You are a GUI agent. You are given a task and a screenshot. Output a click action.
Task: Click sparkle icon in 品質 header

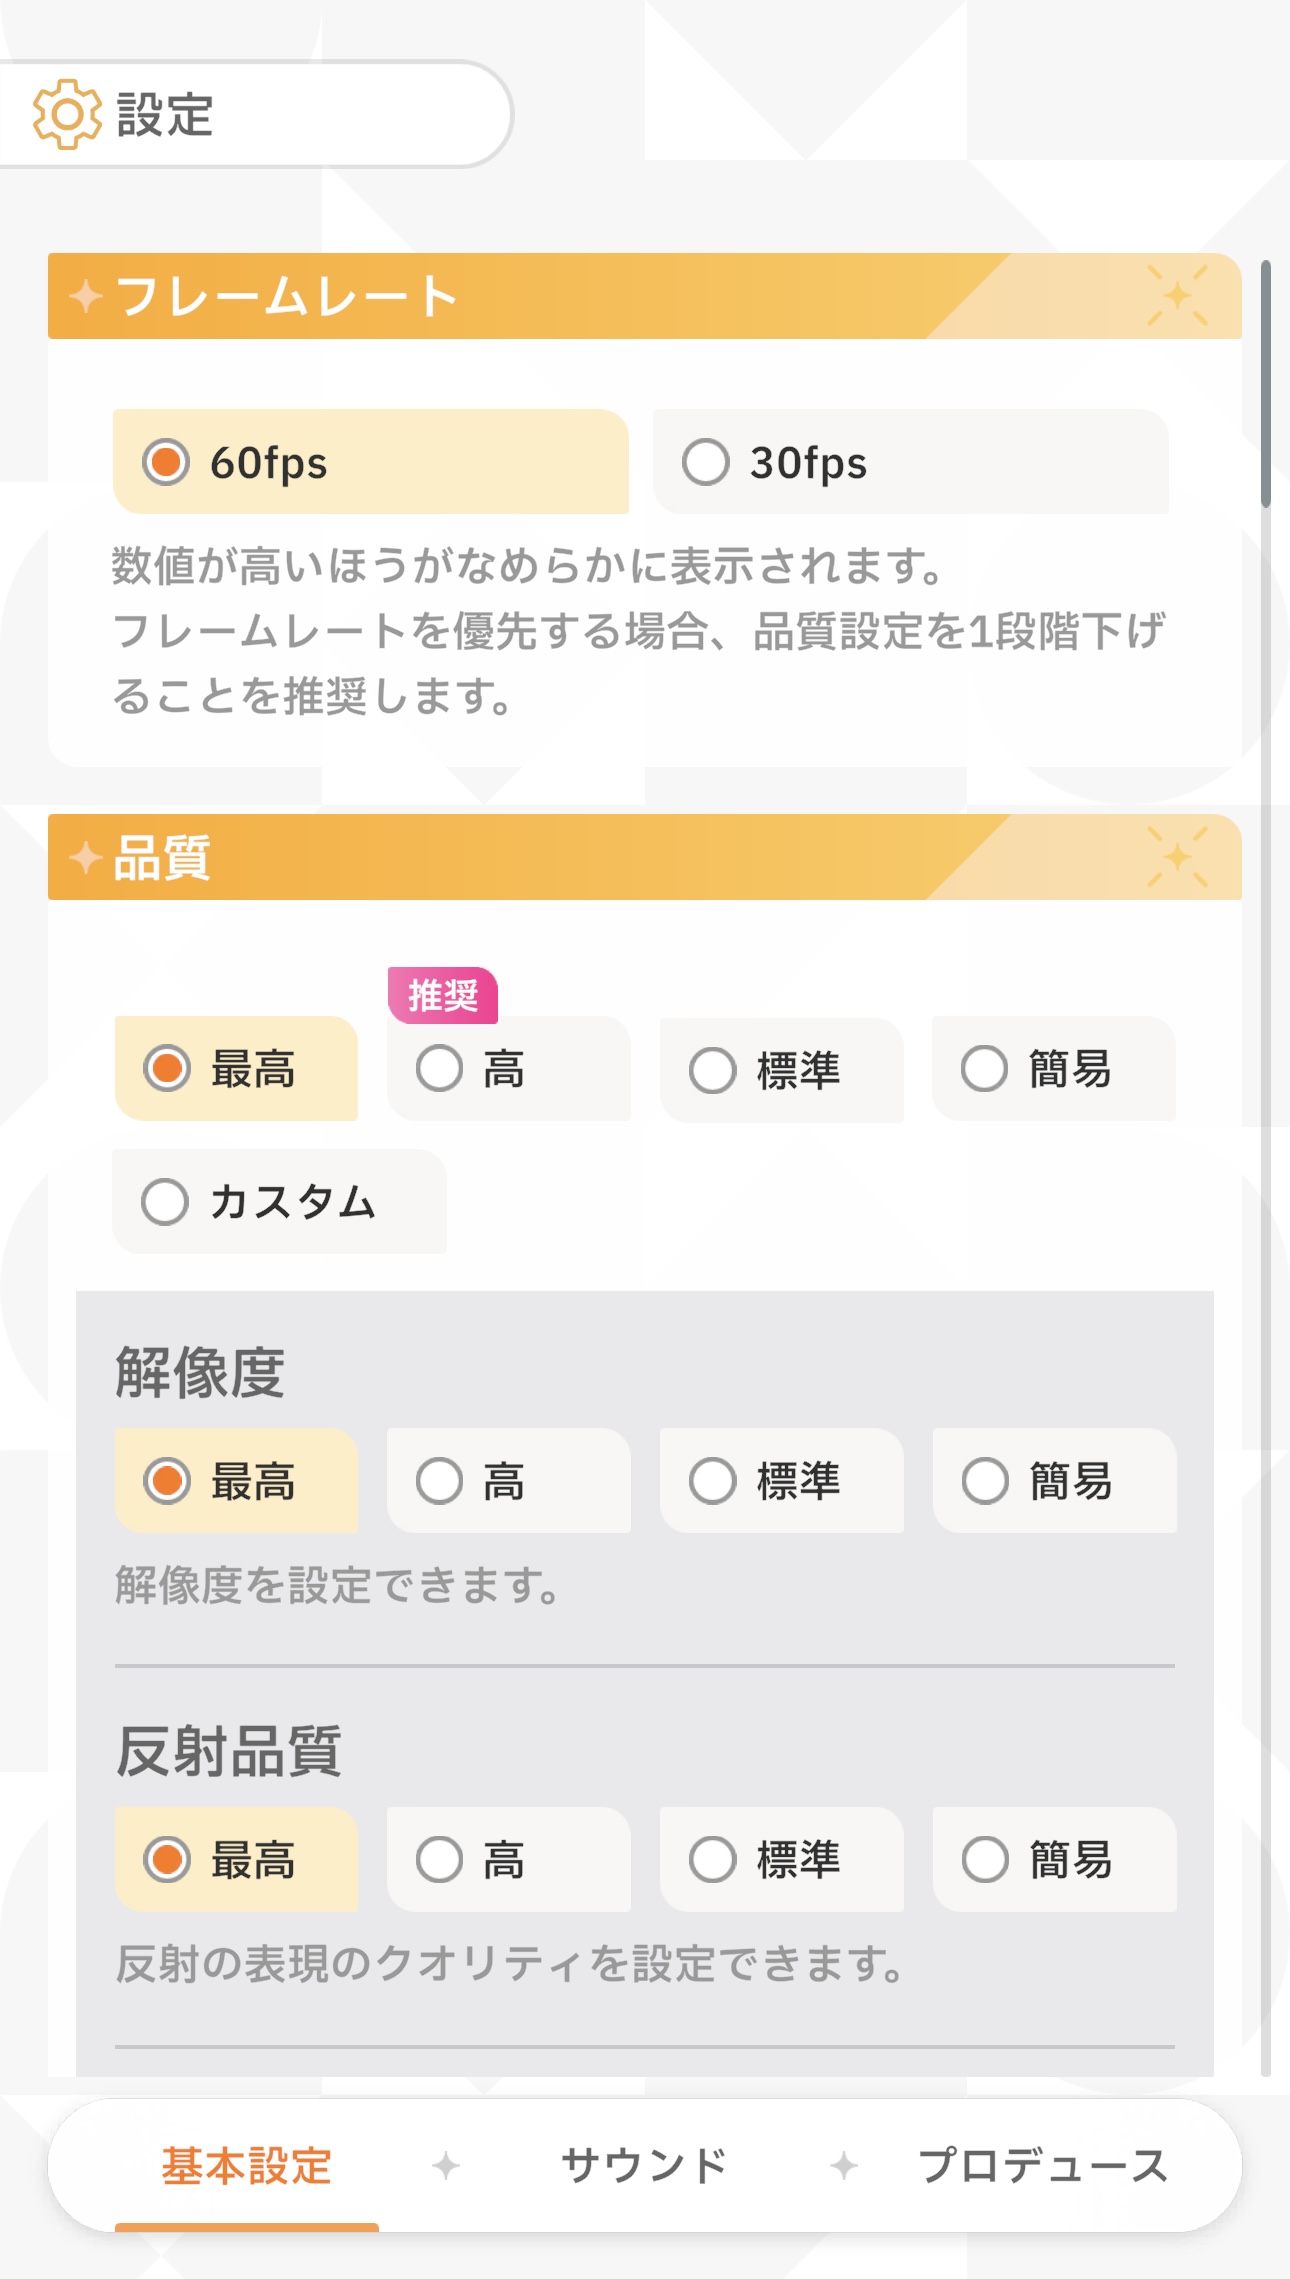[x=1177, y=857]
